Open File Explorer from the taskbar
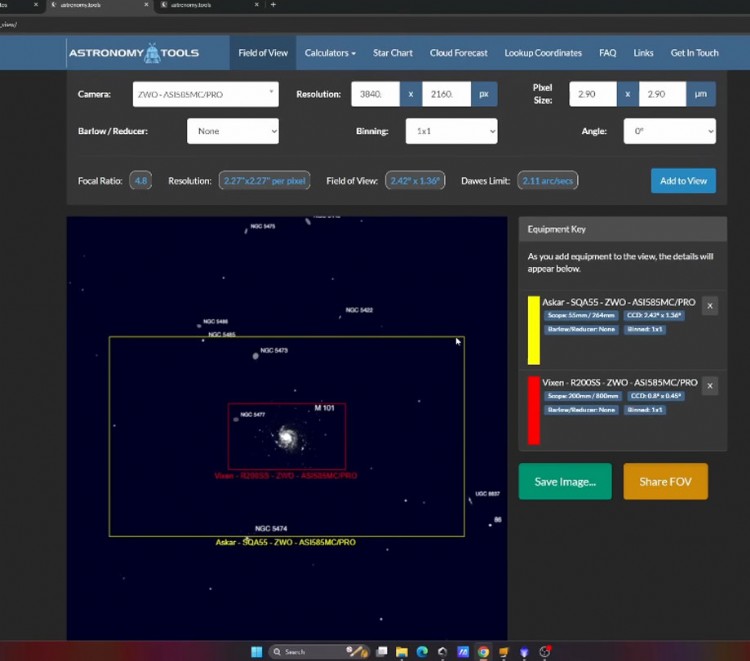Screen dimensions: 750x661 coord(400,651)
